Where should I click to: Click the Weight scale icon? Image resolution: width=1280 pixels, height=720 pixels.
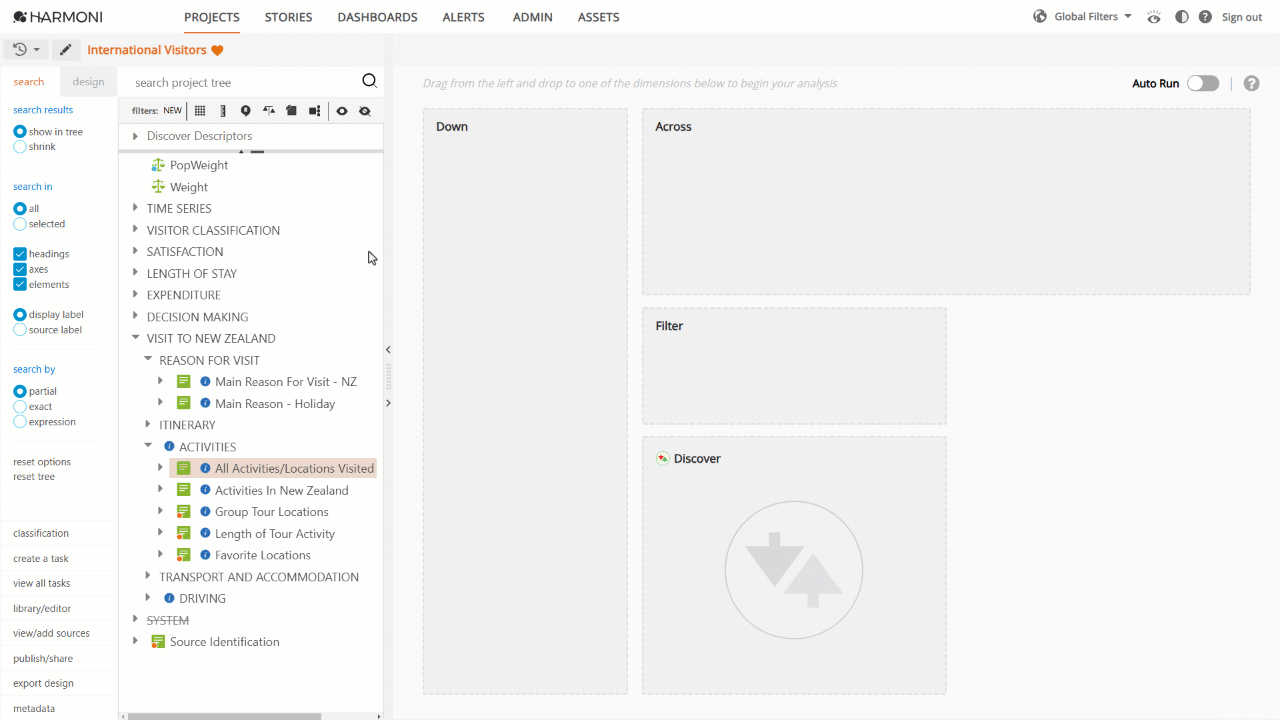157,187
